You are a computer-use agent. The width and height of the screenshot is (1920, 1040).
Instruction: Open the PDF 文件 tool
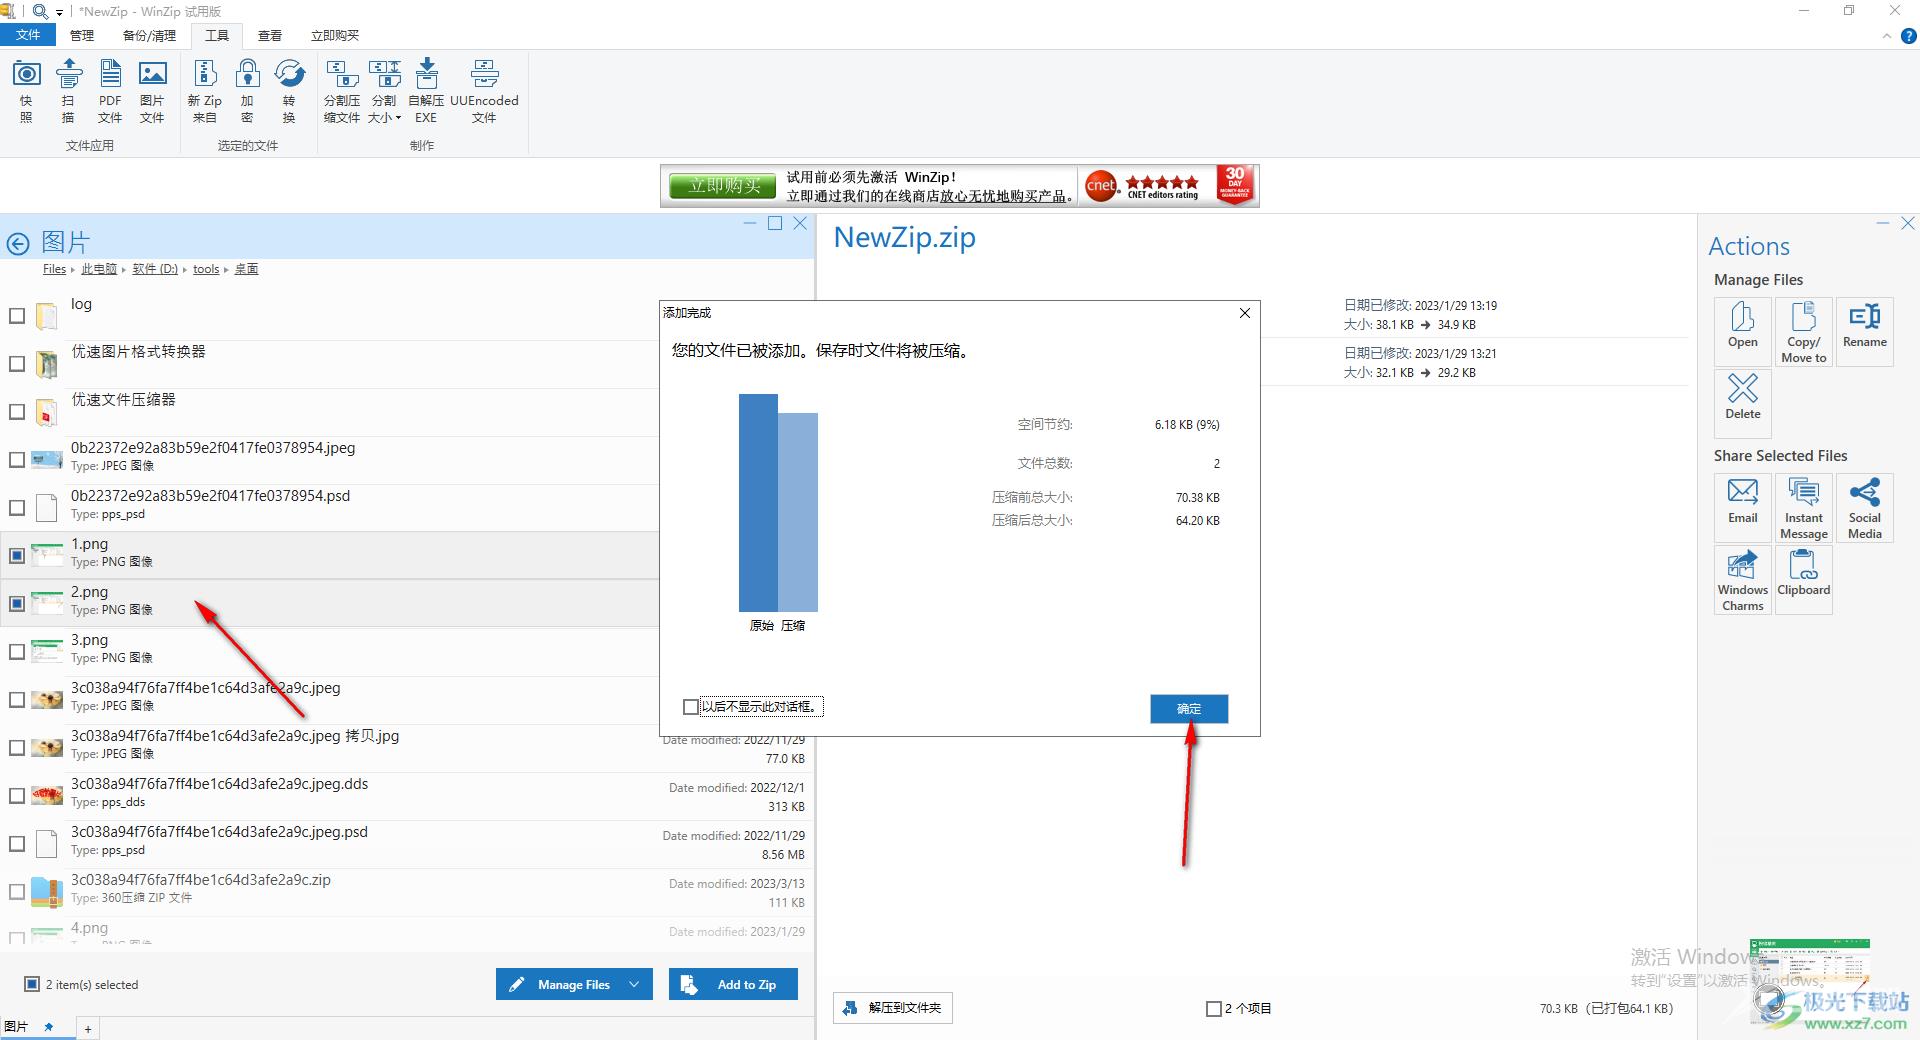pos(110,90)
